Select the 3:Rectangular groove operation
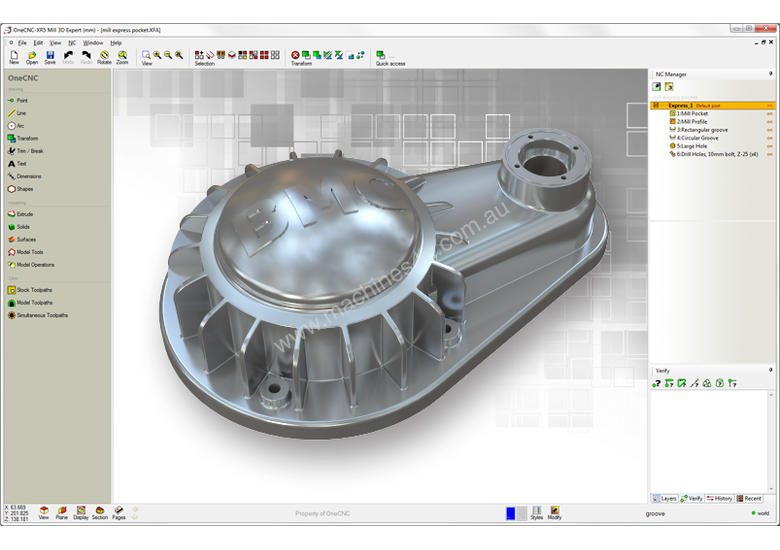This screenshot has height=550, width=780. (x=705, y=130)
